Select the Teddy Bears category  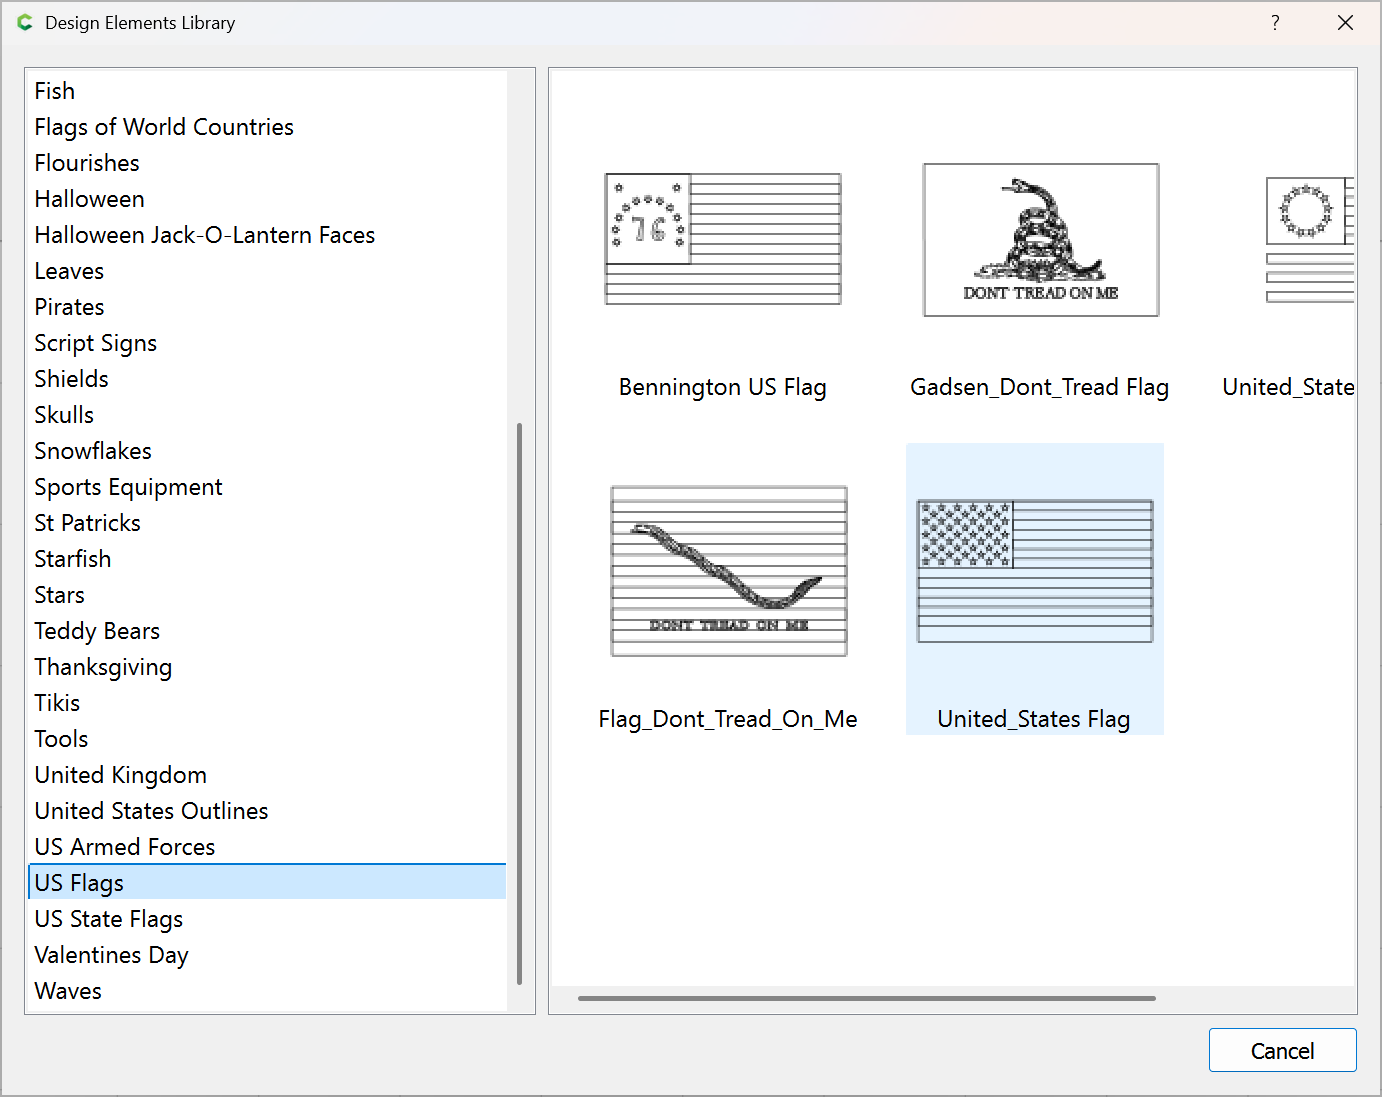click(x=97, y=631)
